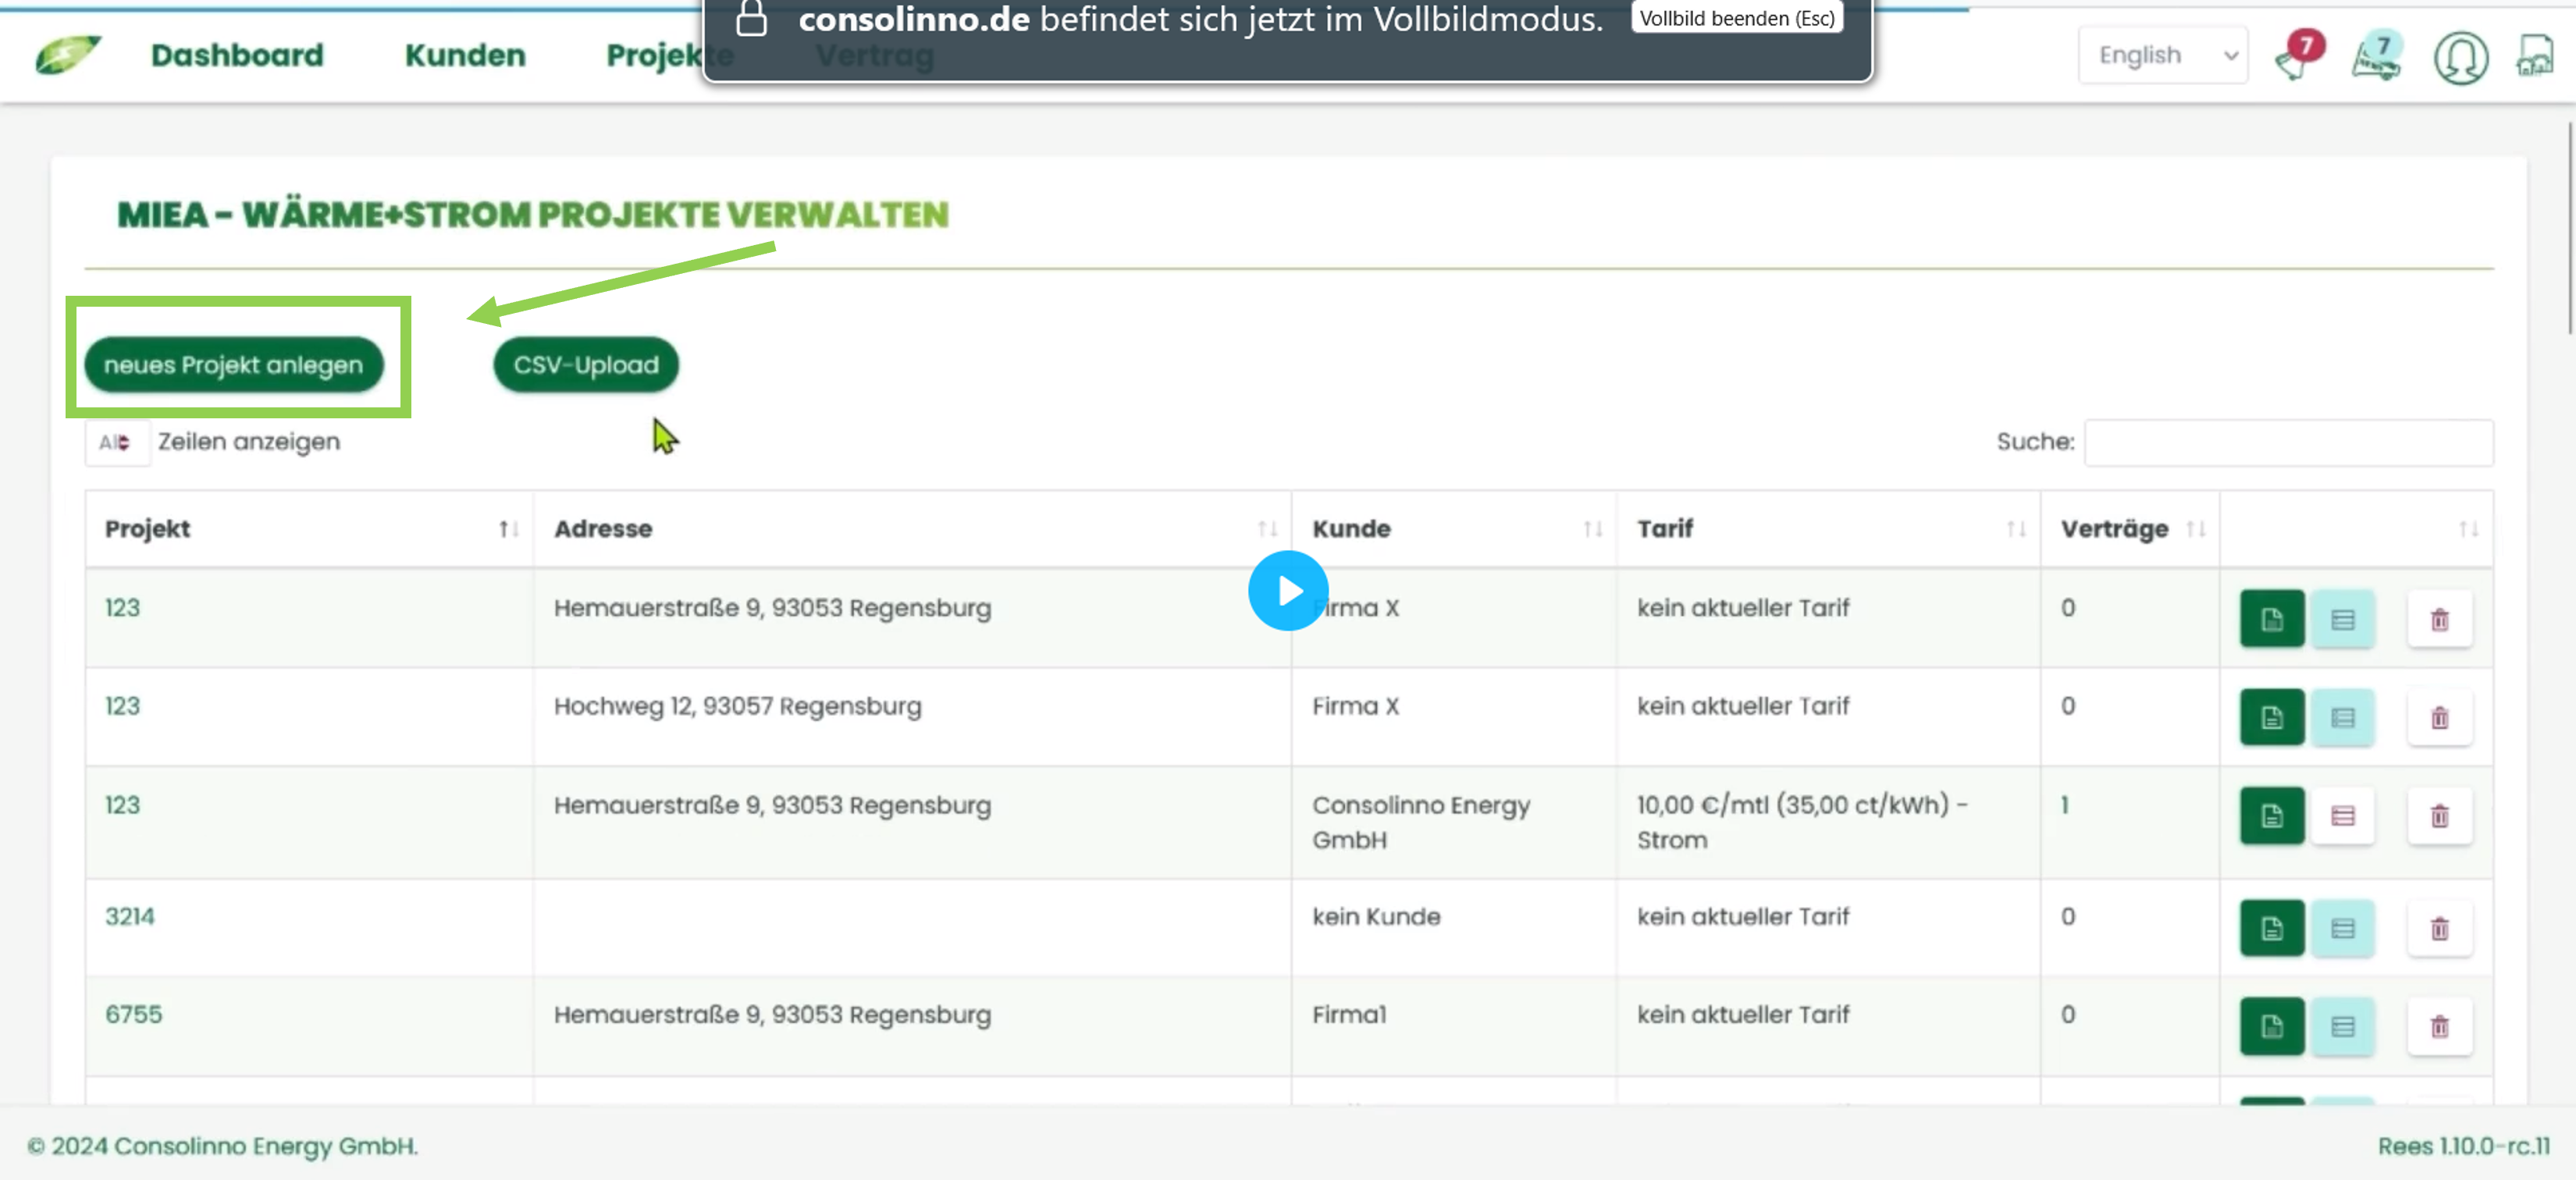
Task: Sort table by Adresse column
Action: 912,529
